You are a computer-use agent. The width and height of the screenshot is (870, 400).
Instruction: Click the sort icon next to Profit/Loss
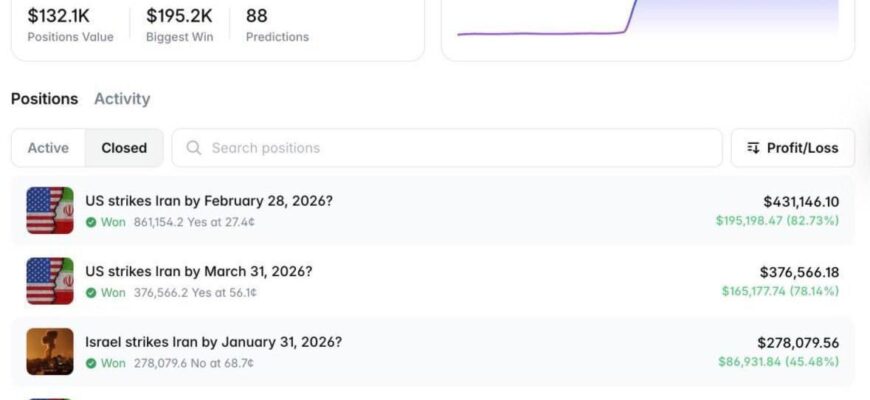pyautogui.click(x=753, y=148)
